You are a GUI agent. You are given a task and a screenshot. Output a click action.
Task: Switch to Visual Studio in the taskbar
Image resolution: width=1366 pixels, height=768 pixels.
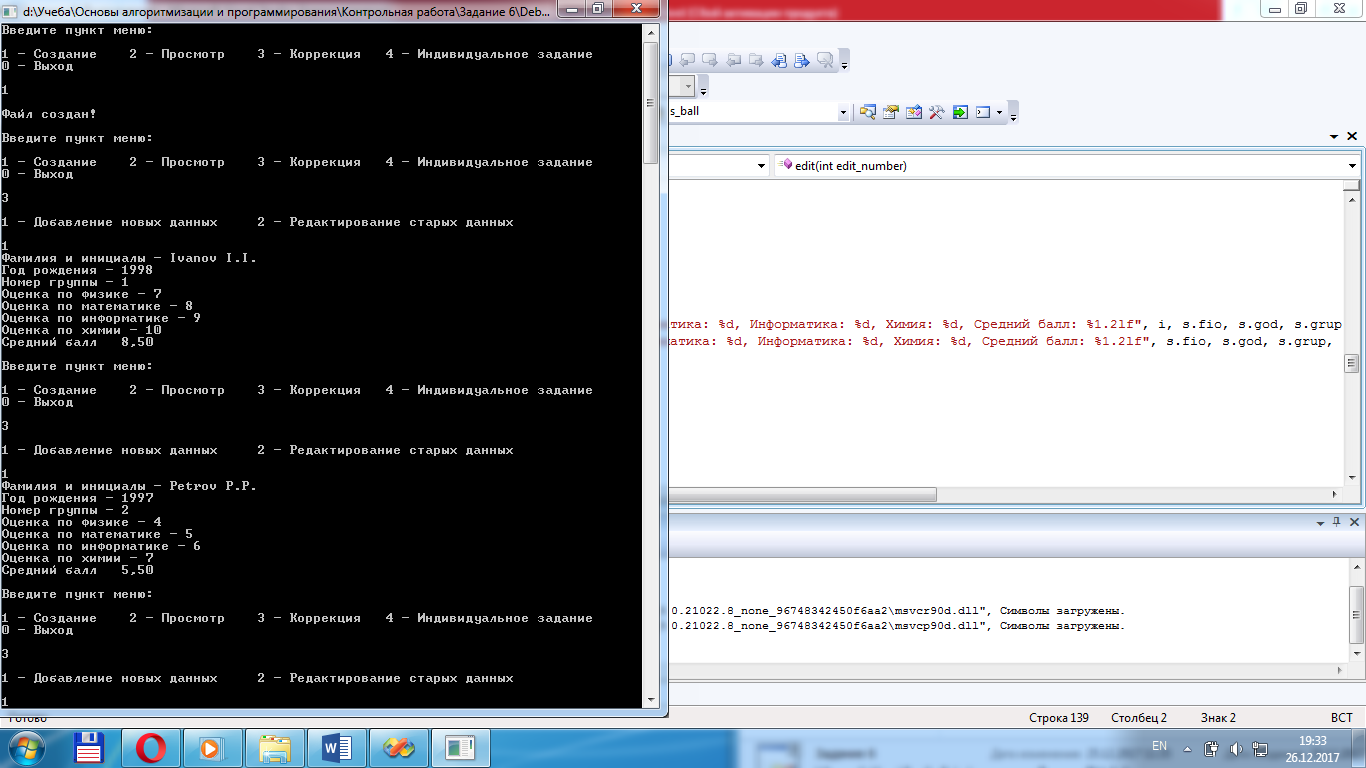400,747
